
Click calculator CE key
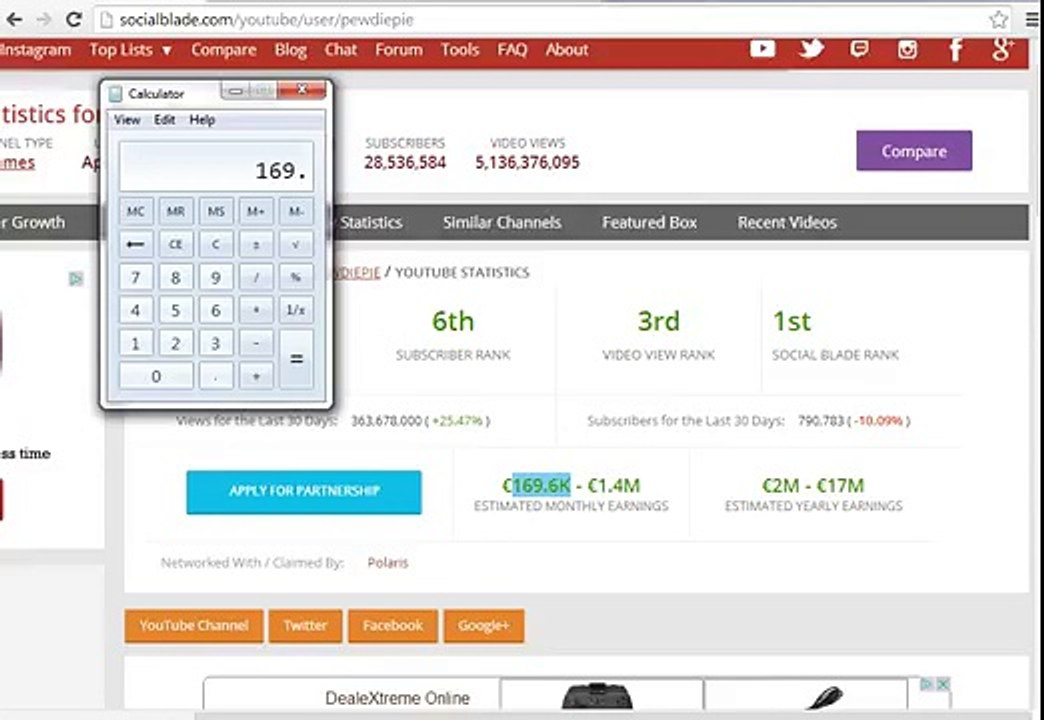click(176, 244)
